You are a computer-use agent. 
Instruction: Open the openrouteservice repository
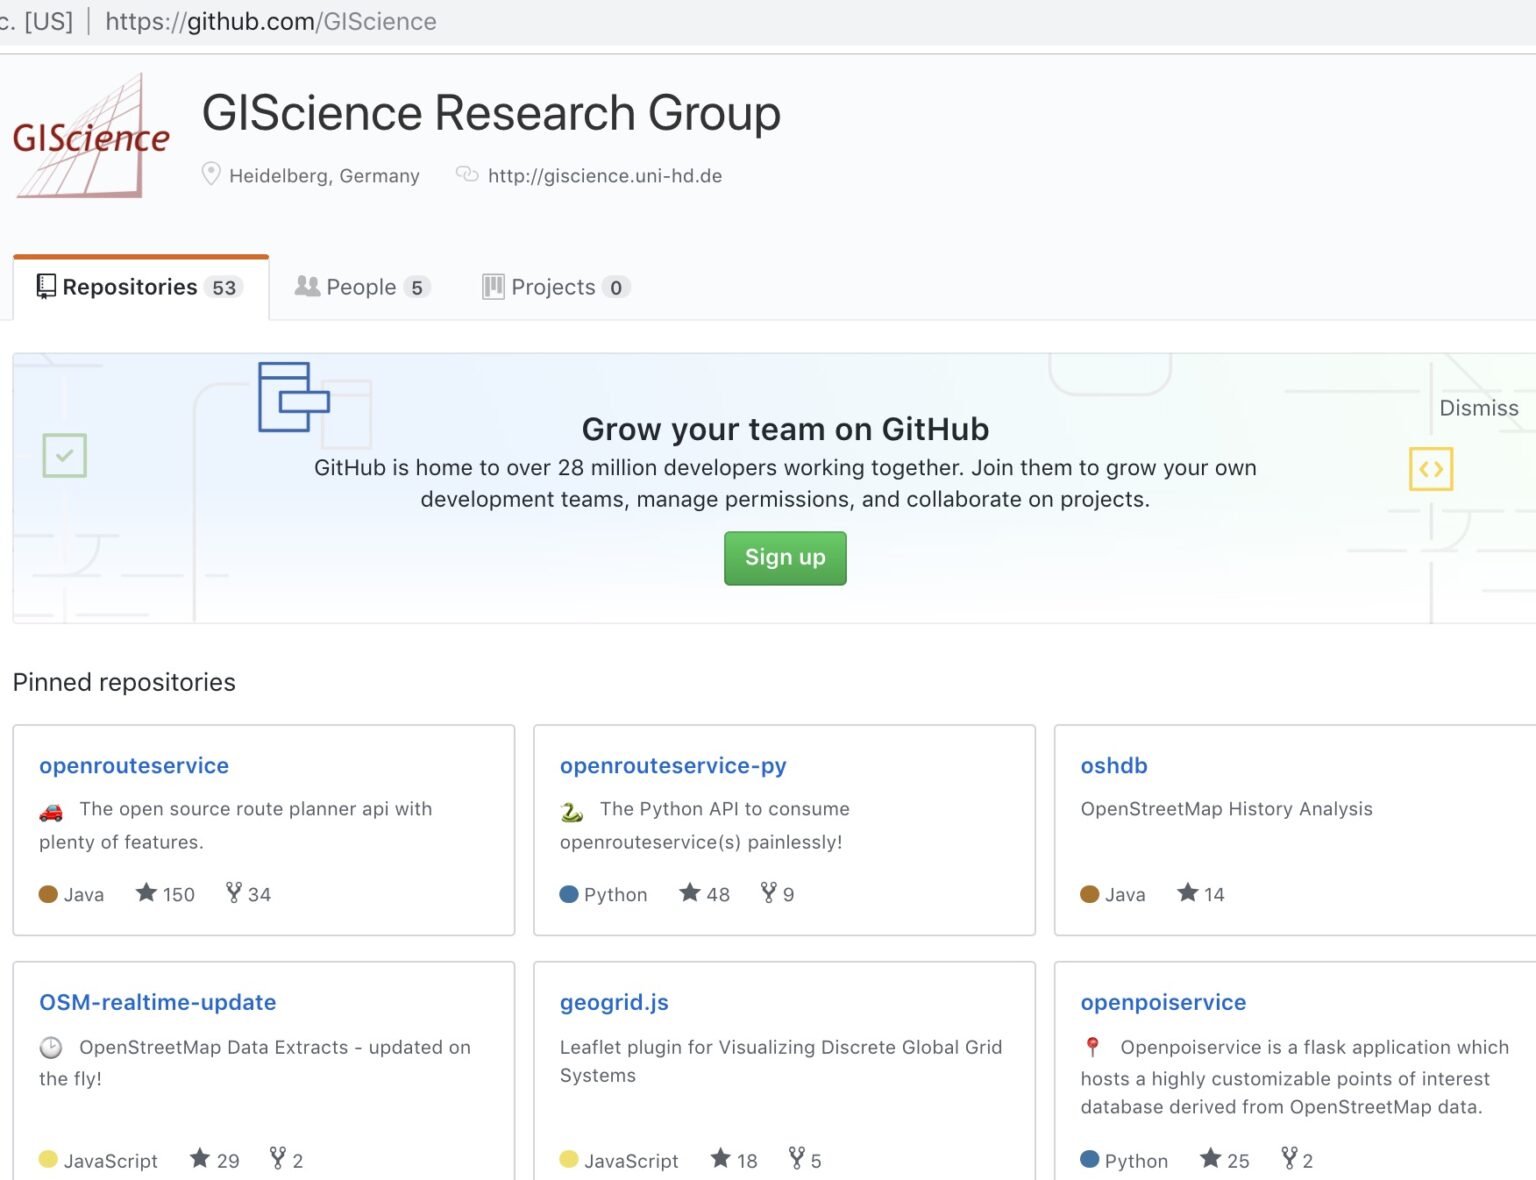click(x=134, y=766)
